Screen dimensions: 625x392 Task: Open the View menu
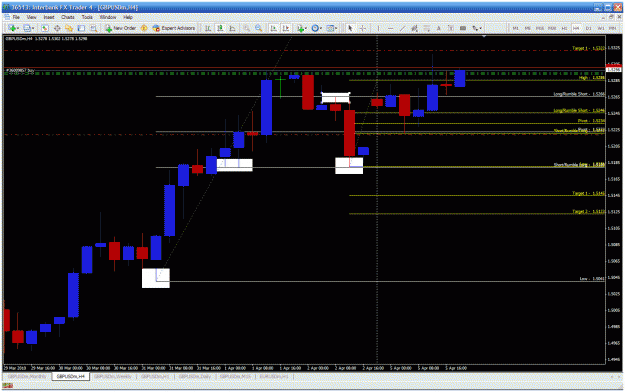click(31, 17)
